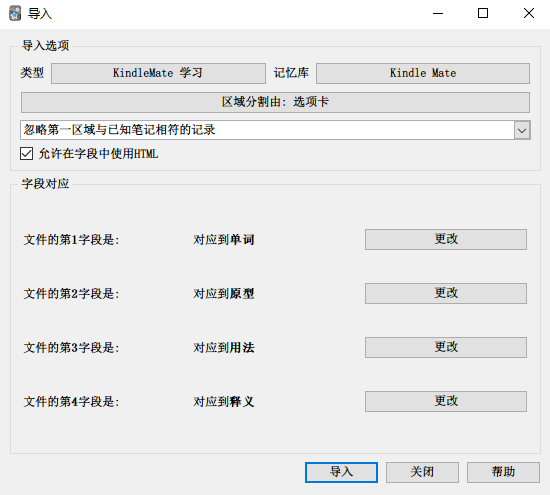Toggle the 允许在字段中使用HTML checkbox
Screen dimensions: 550x495
pyautogui.click(x=27, y=154)
